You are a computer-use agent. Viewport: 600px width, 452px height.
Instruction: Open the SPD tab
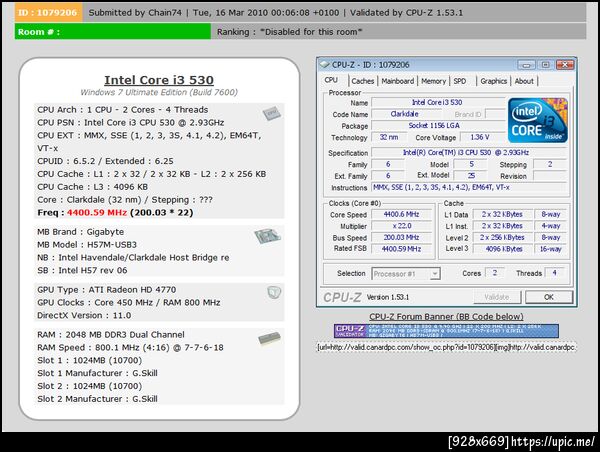click(460, 81)
